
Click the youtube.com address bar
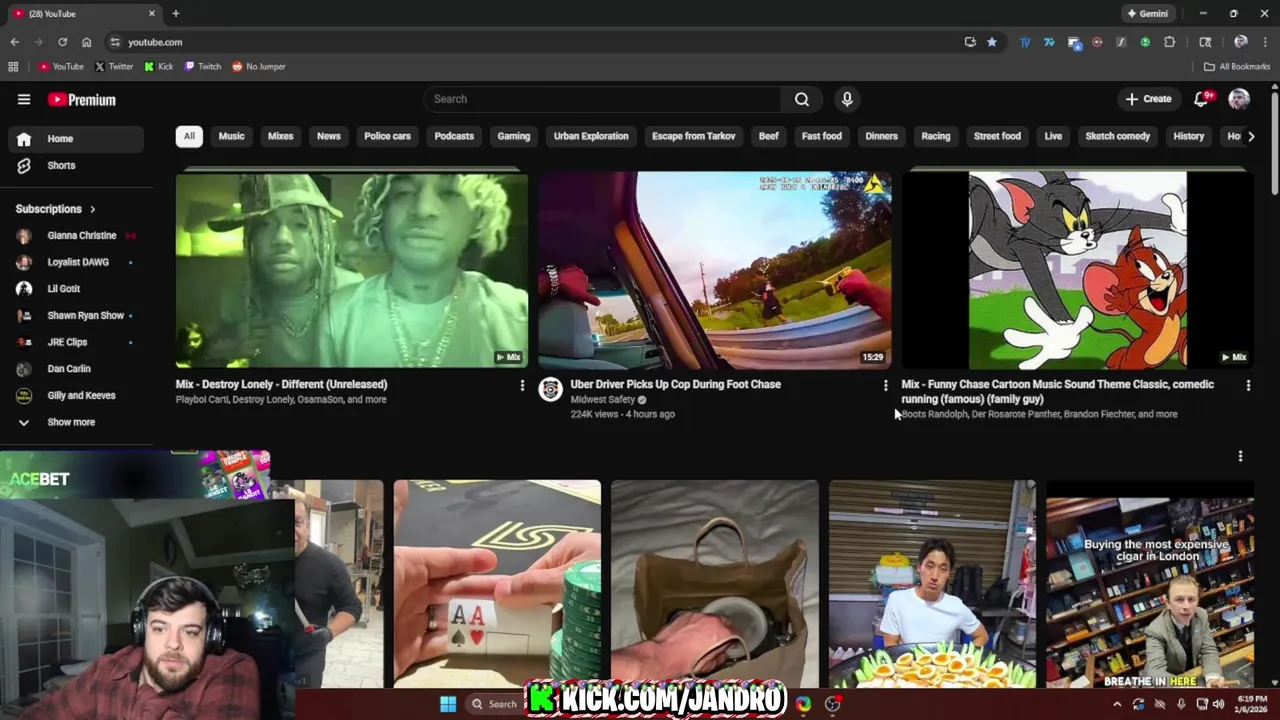point(530,42)
